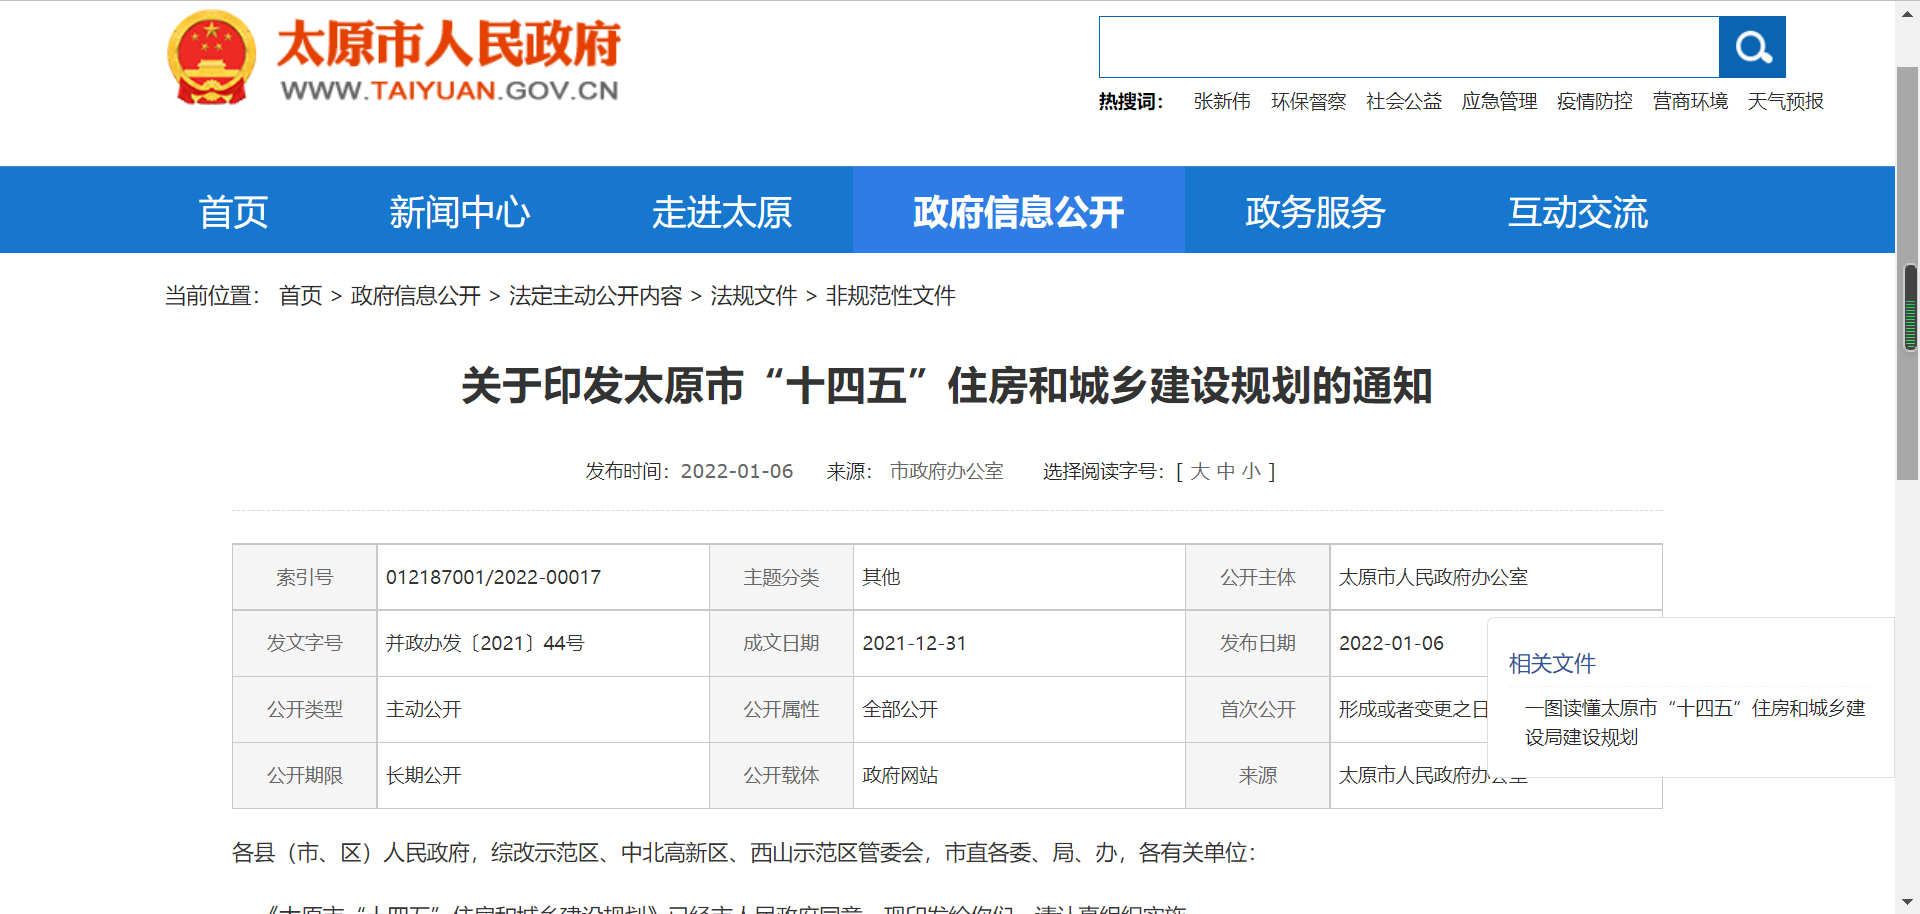Click the magnifier search icon button

pyautogui.click(x=1752, y=47)
